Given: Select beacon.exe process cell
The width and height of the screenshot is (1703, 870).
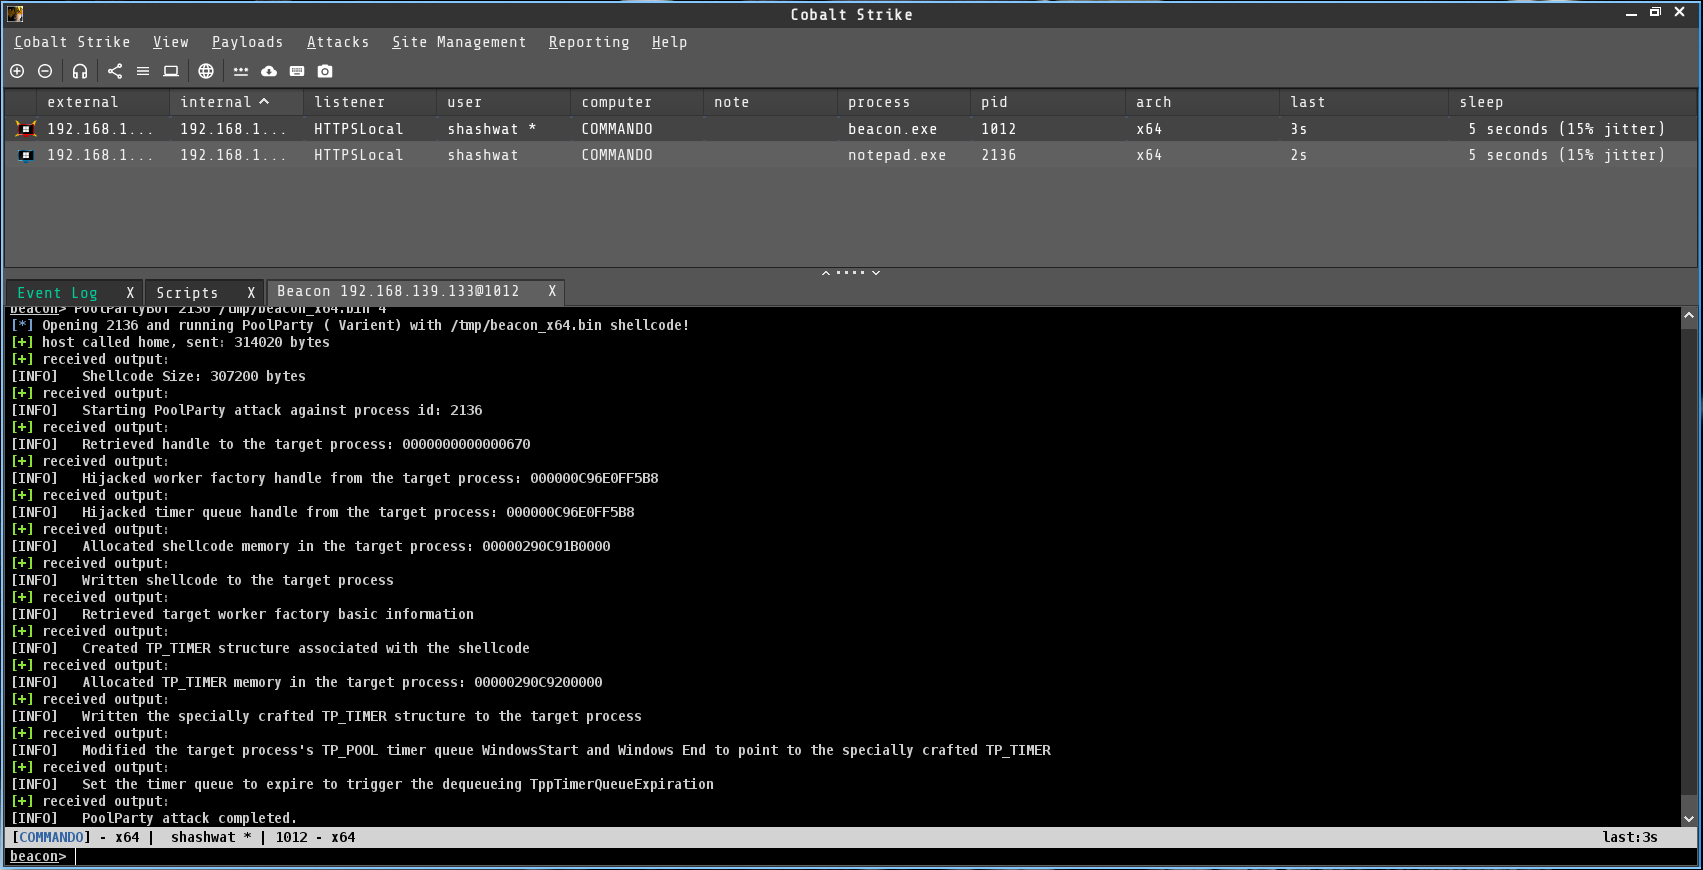Looking at the screenshot, I should pos(904,129).
